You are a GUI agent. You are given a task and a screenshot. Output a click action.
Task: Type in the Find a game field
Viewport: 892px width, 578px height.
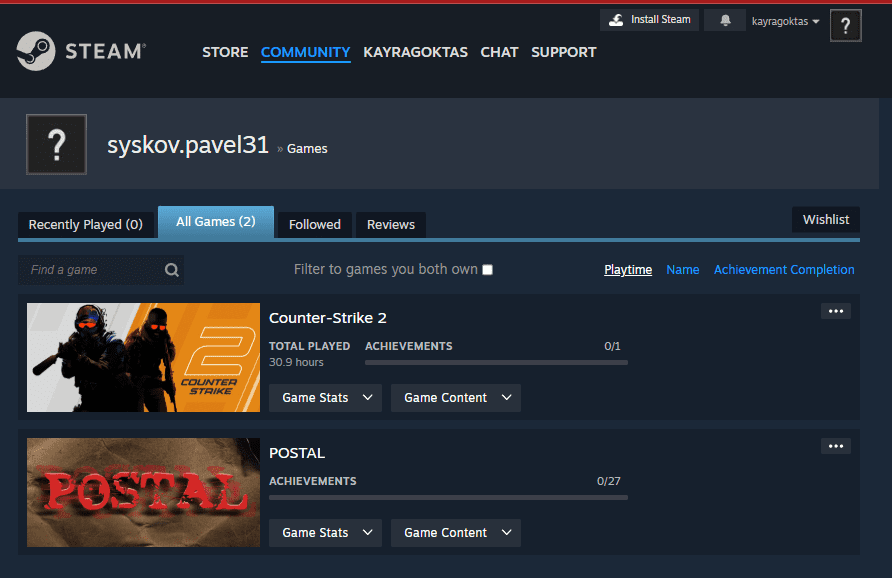[90, 270]
